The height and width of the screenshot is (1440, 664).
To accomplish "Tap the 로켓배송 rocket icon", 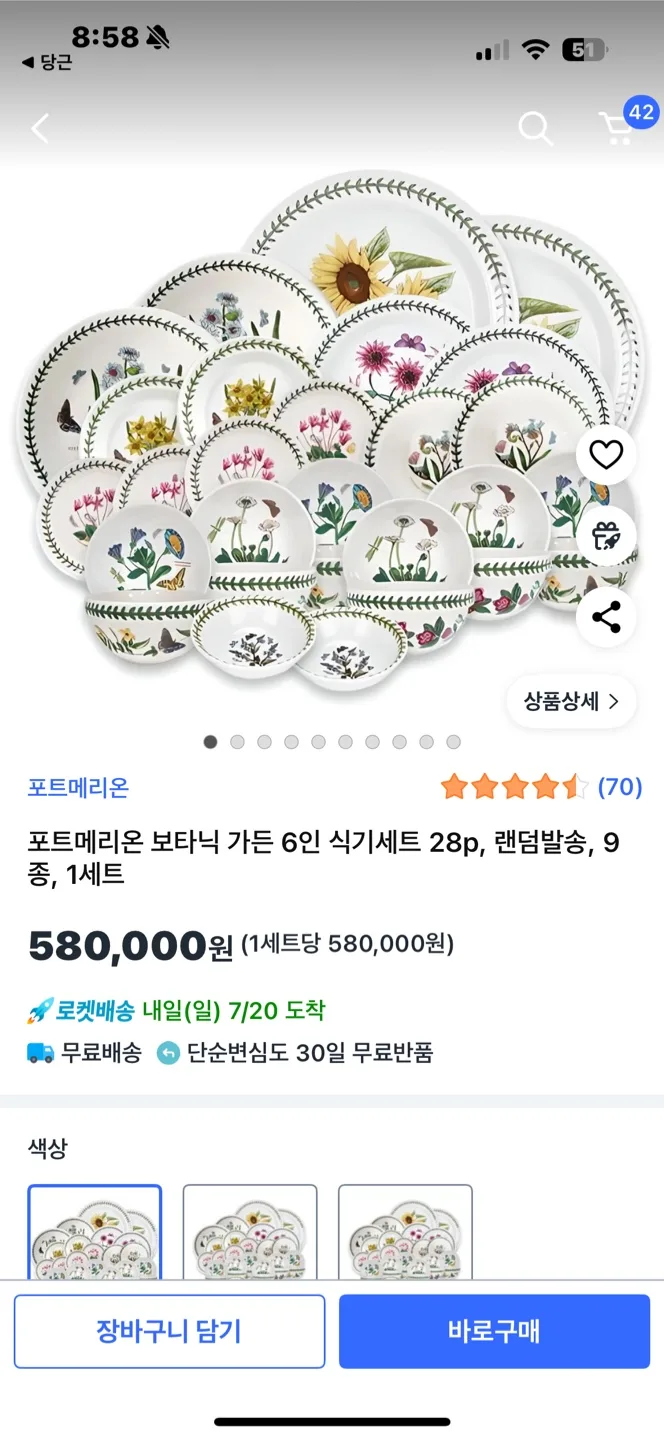I will [40, 1011].
